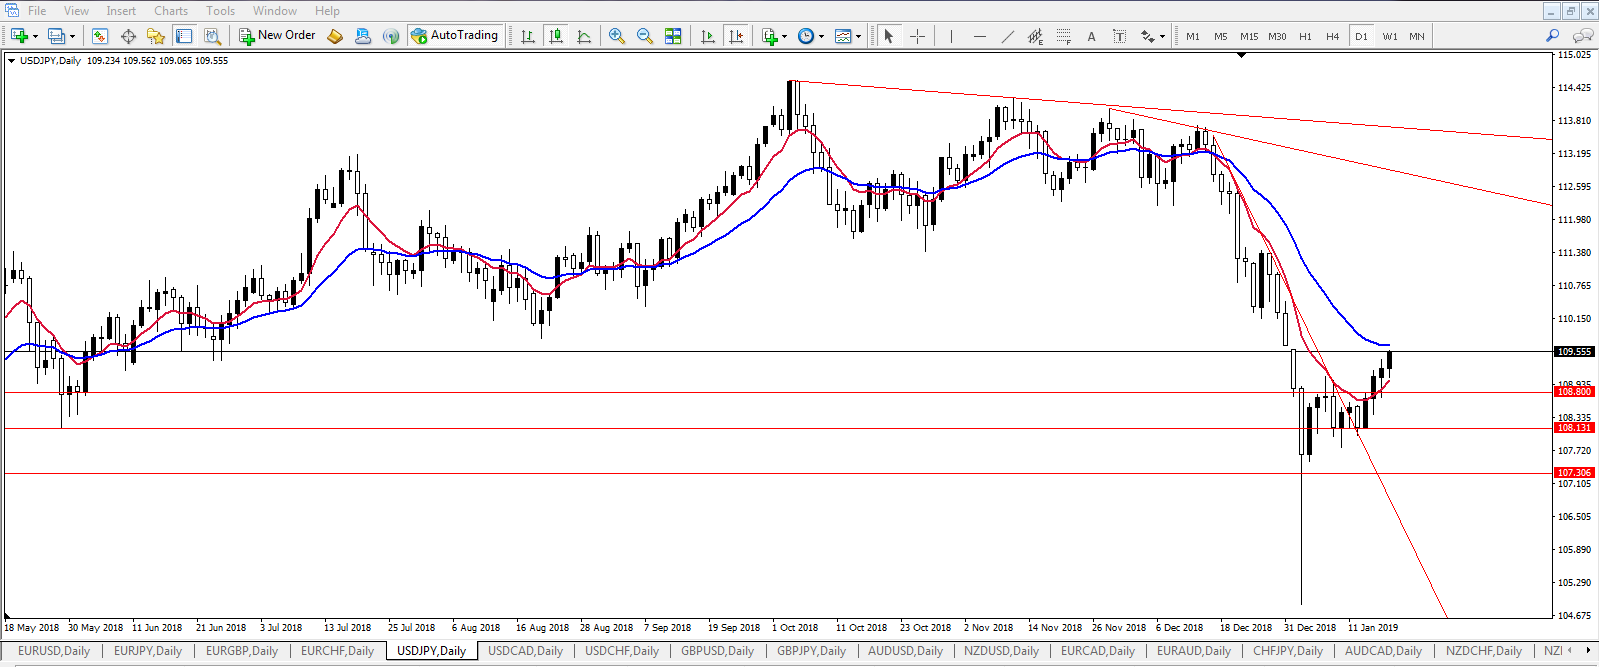Image resolution: width=1599 pixels, height=667 pixels.
Task: Open the Periods clock icon
Action: (806, 36)
